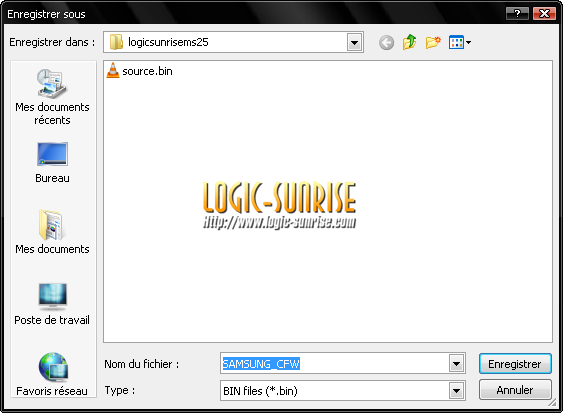
Task: Expand the Nom du fichier dropdown
Action: pos(456,364)
